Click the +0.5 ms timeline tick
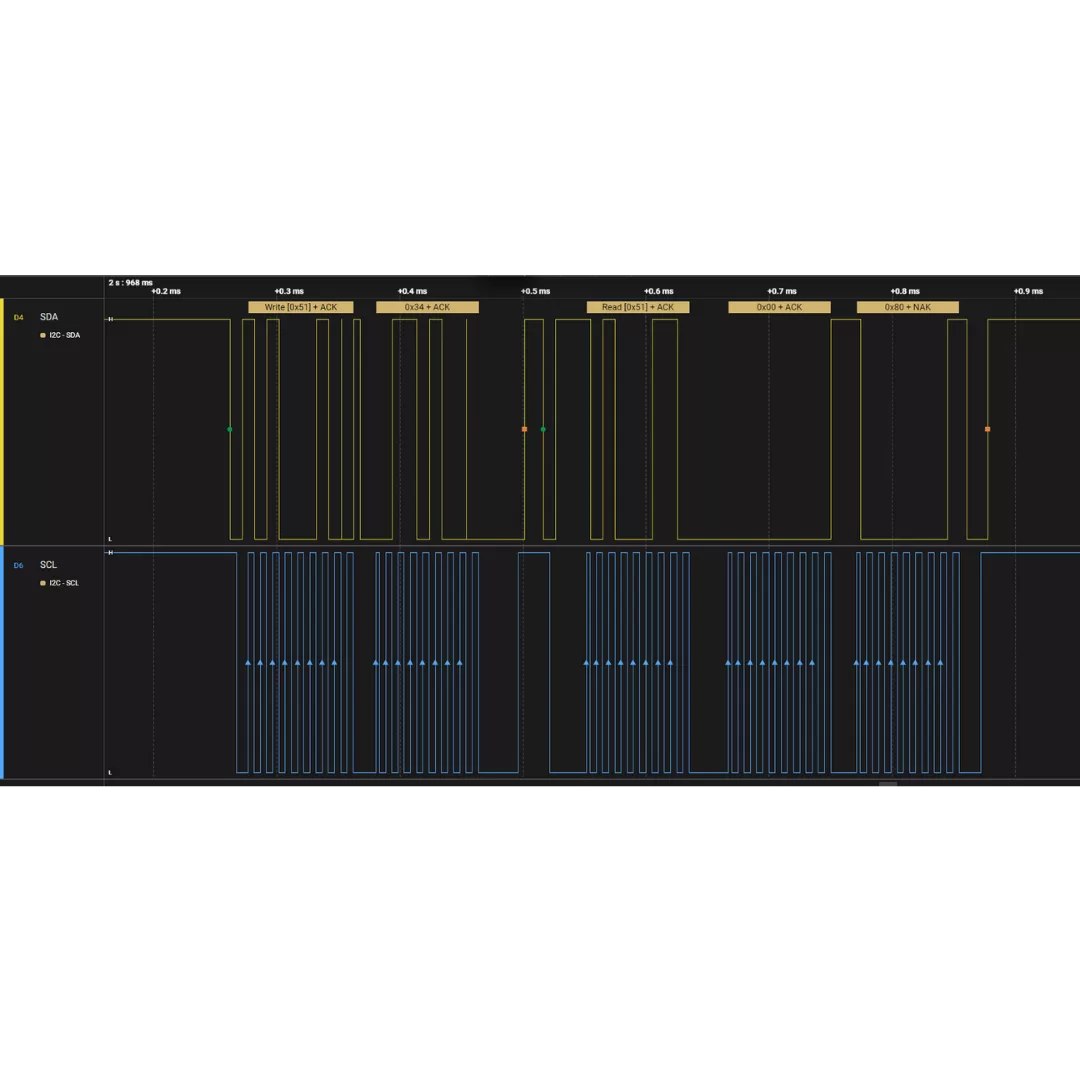The image size is (1080, 1080). [535, 291]
